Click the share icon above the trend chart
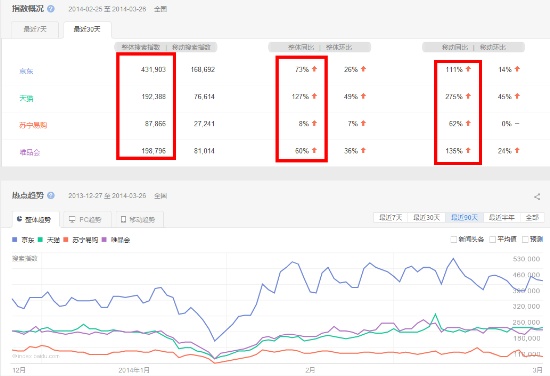Image resolution: width=550 pixels, height=376 pixels. [x=537, y=197]
